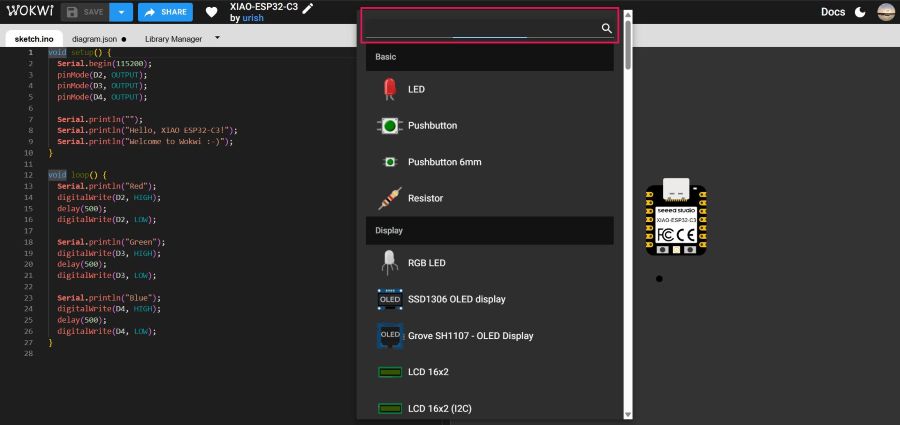Image resolution: width=900 pixels, height=425 pixels.
Task: Click code line with 'Welcome to Wokwi :-)'
Action: coord(145,141)
